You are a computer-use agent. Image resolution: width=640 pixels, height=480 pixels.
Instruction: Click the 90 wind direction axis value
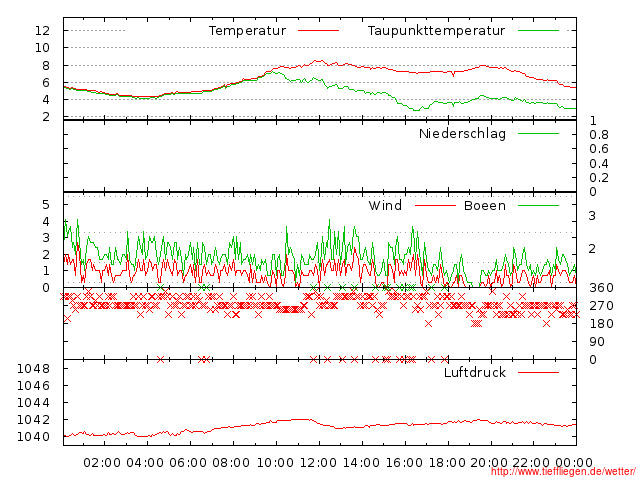(597, 342)
